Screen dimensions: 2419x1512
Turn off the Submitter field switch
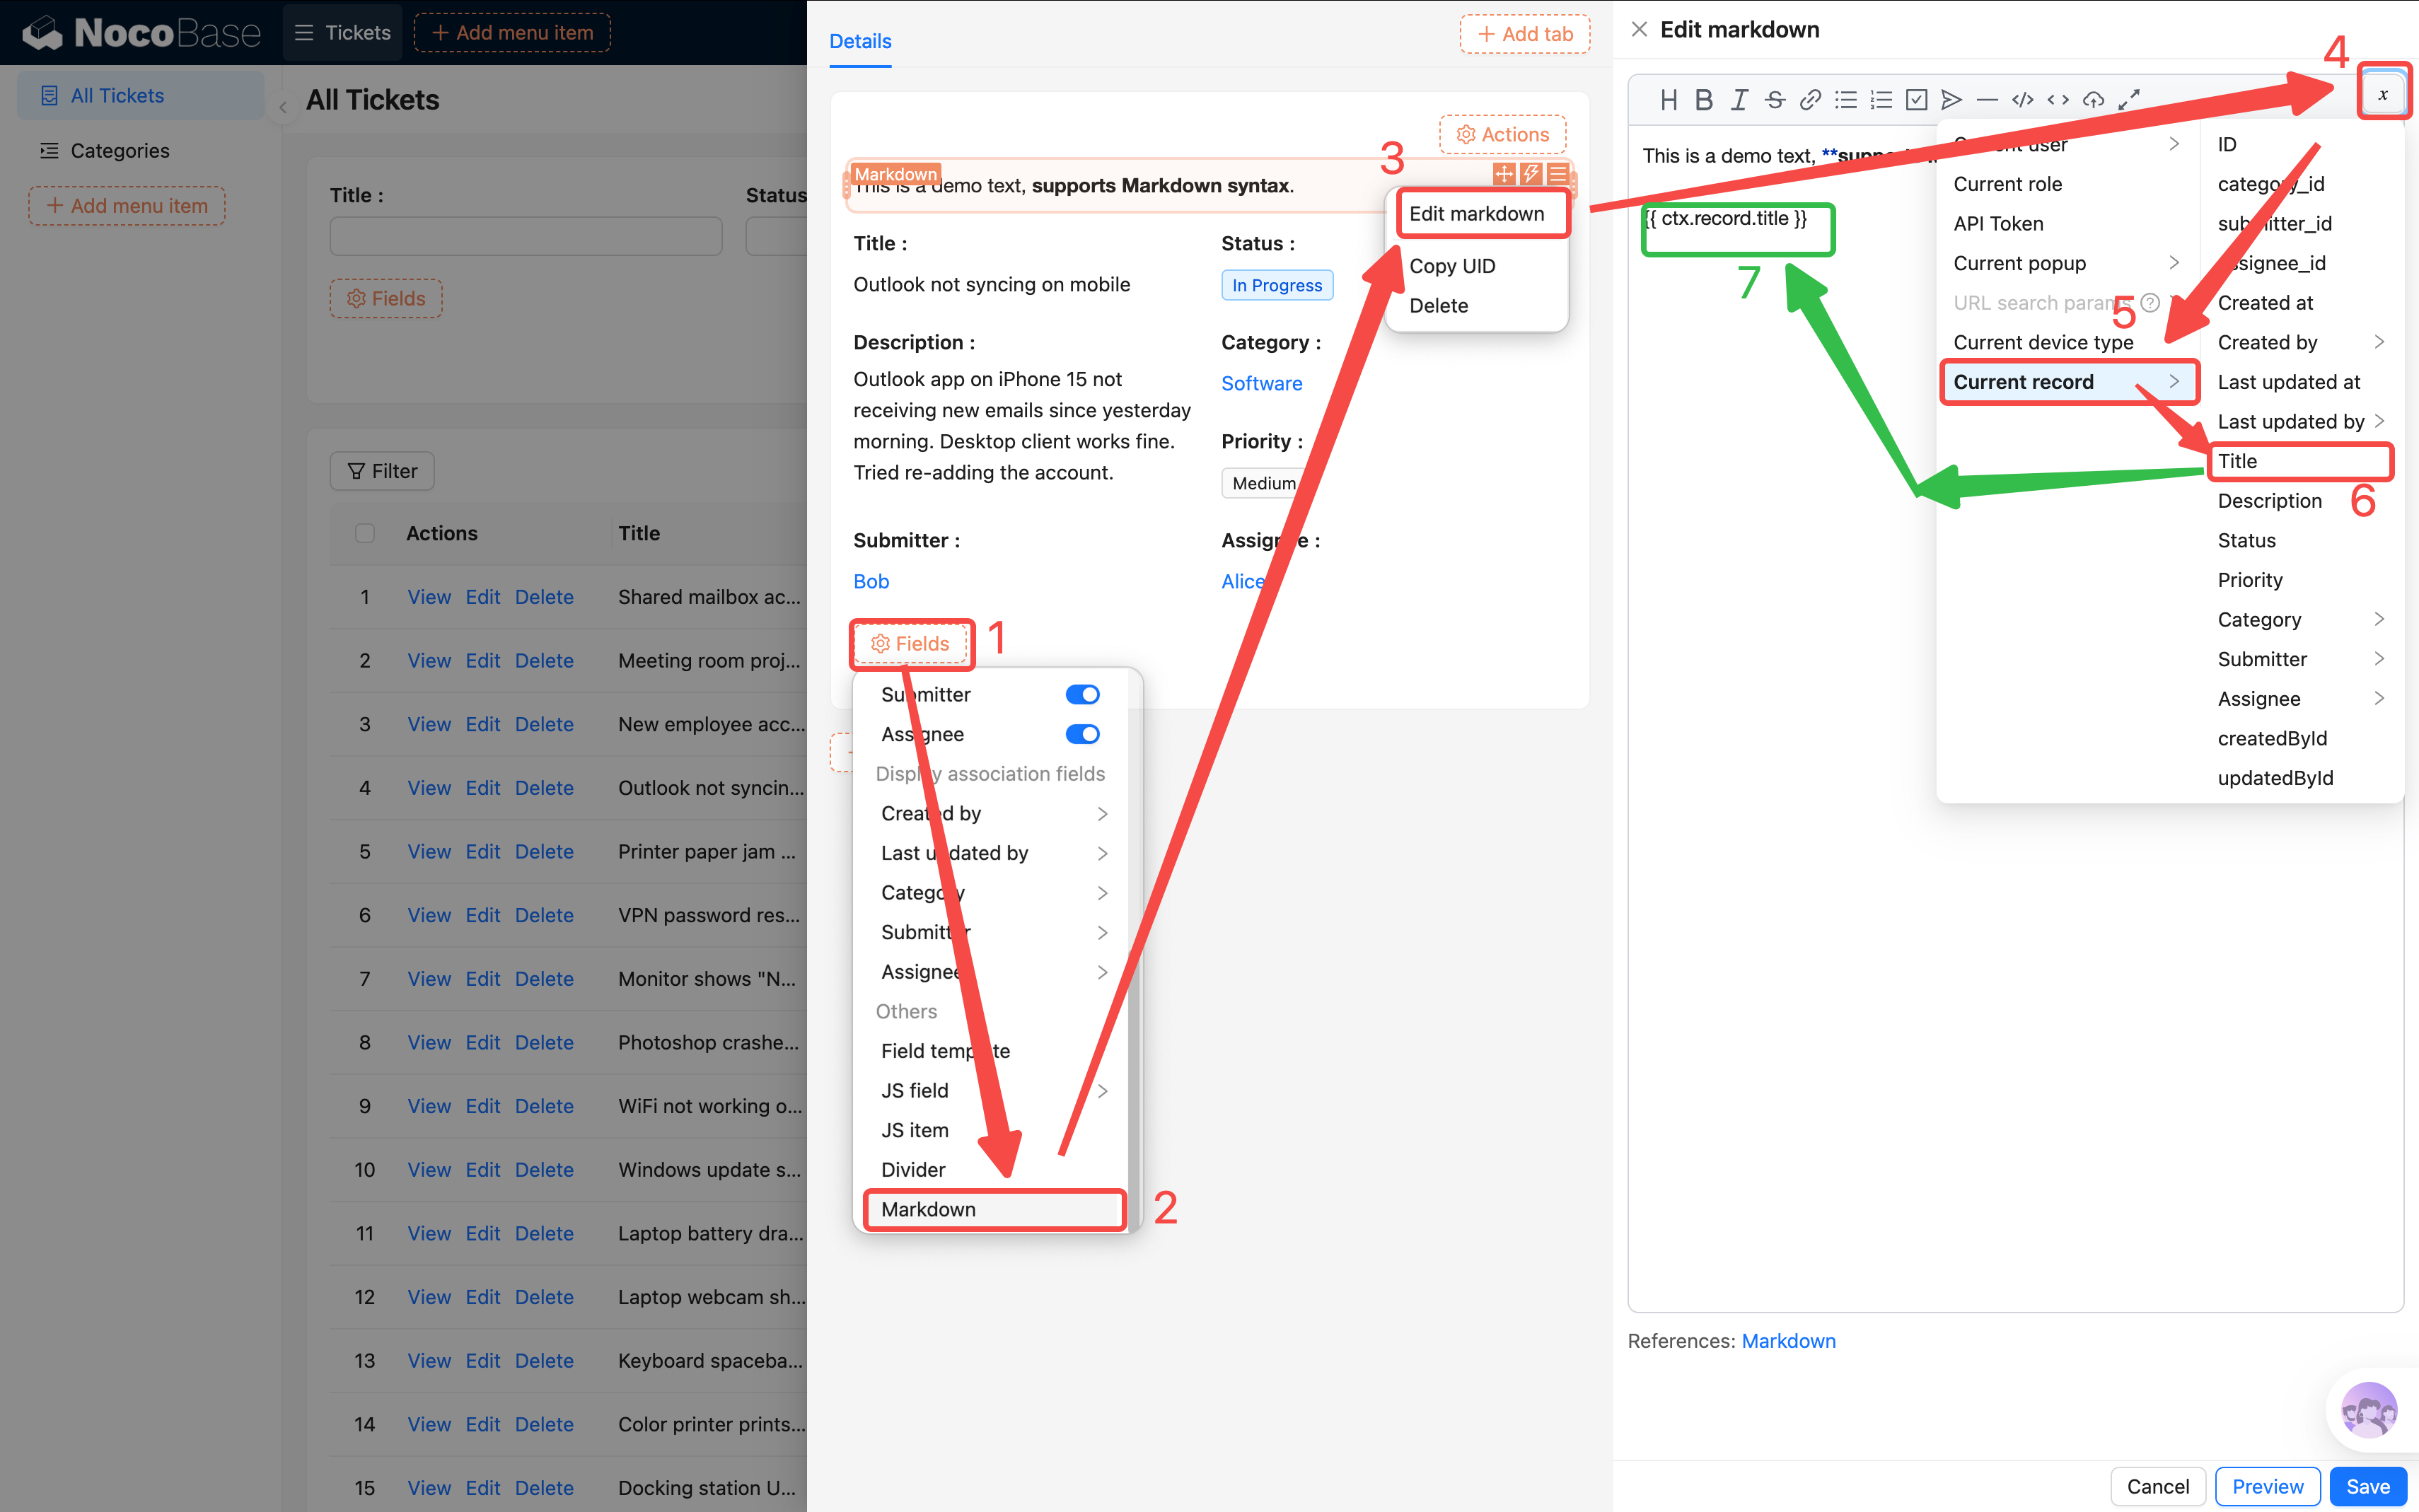tap(1082, 695)
